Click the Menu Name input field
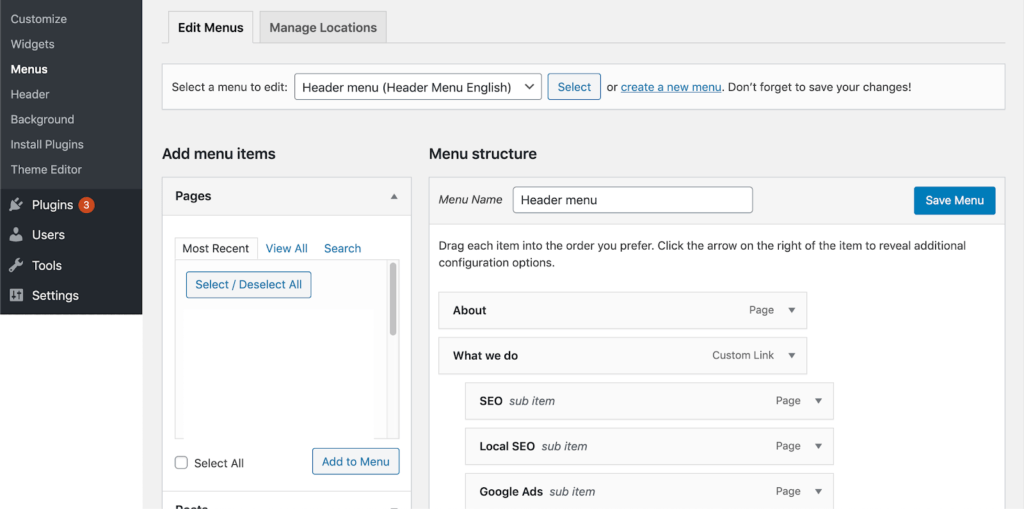The image size is (1024, 509). (632, 200)
